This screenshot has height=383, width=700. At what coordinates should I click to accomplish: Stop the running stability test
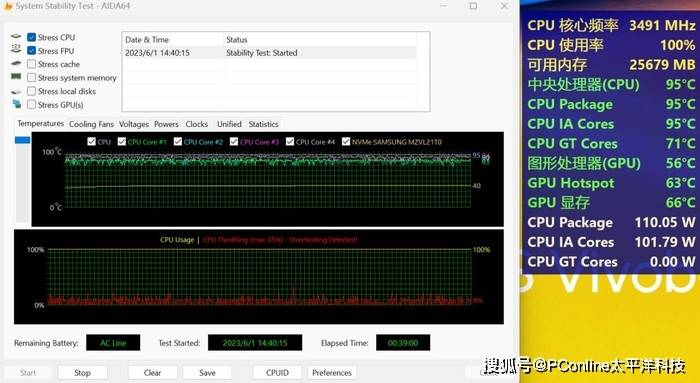(x=82, y=372)
